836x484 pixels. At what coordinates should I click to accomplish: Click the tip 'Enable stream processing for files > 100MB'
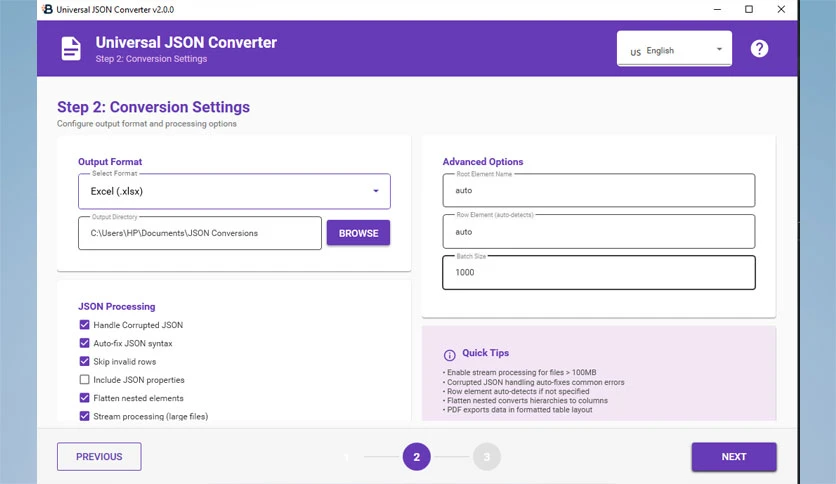click(519, 372)
